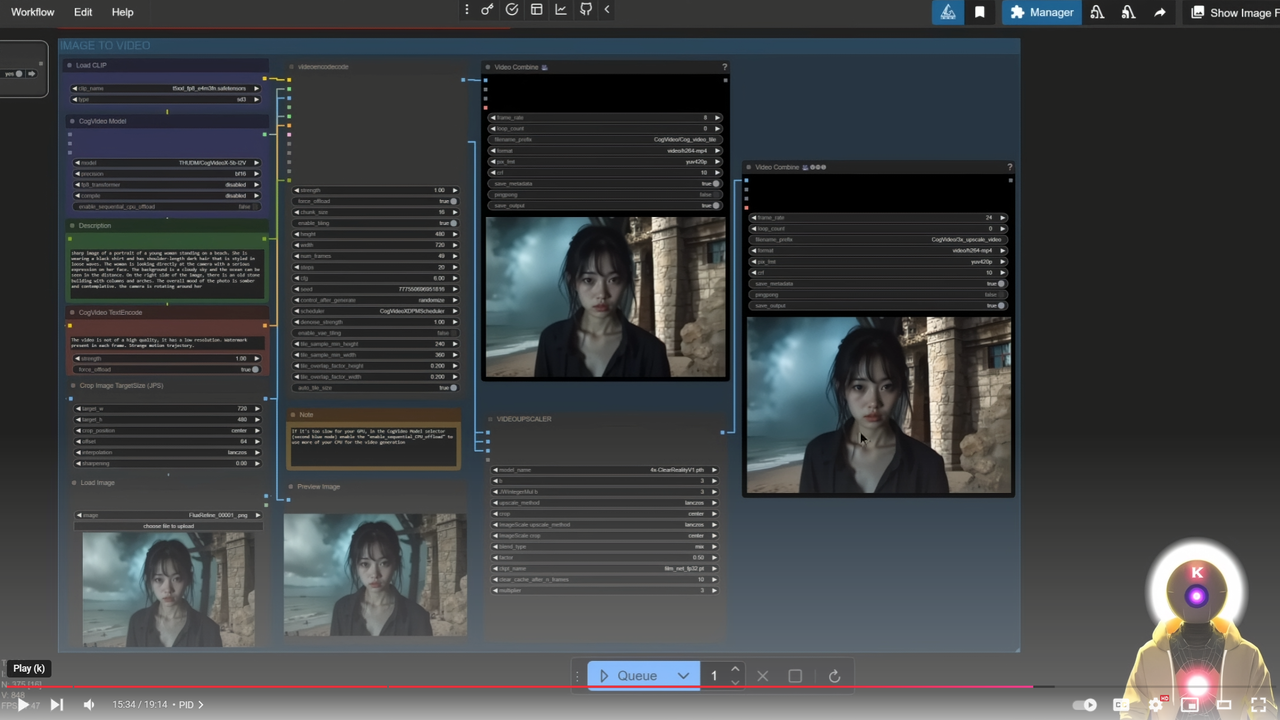Open the scheduler dropdown
The image size is (1280, 720).
pos(376,311)
